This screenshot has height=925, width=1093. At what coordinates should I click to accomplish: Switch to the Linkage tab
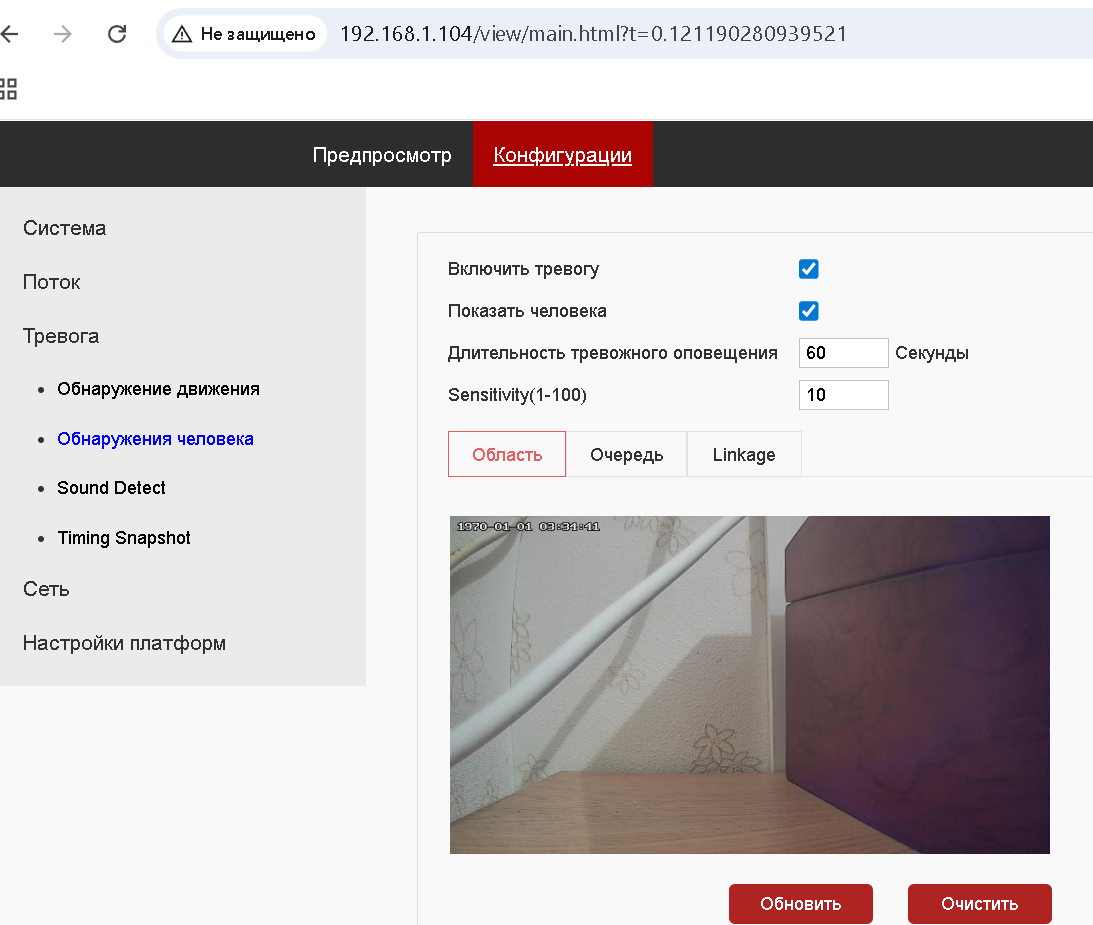(x=744, y=454)
